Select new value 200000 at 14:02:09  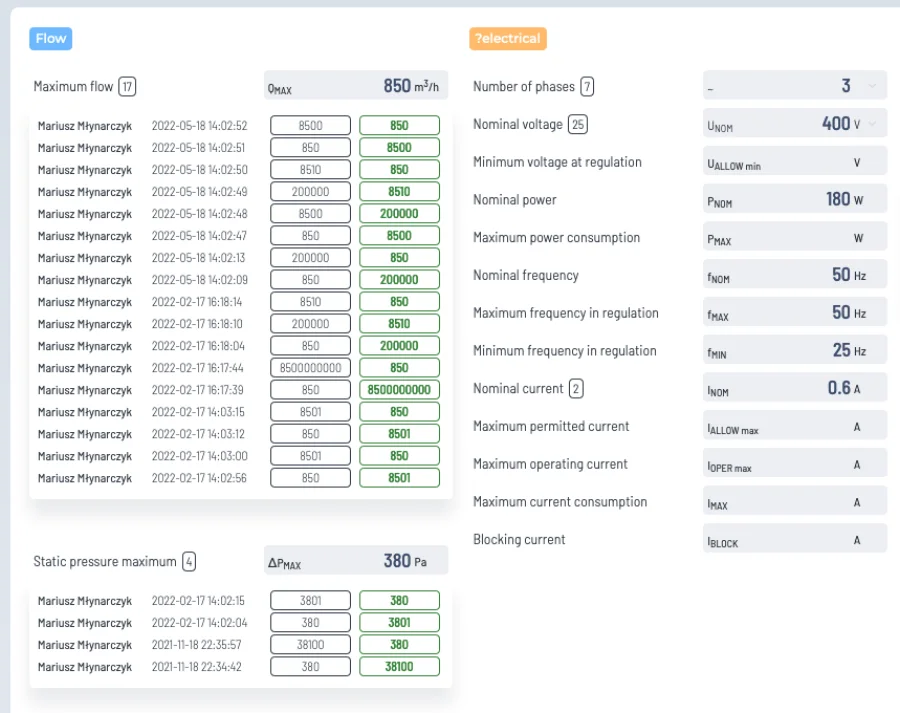[x=399, y=280]
